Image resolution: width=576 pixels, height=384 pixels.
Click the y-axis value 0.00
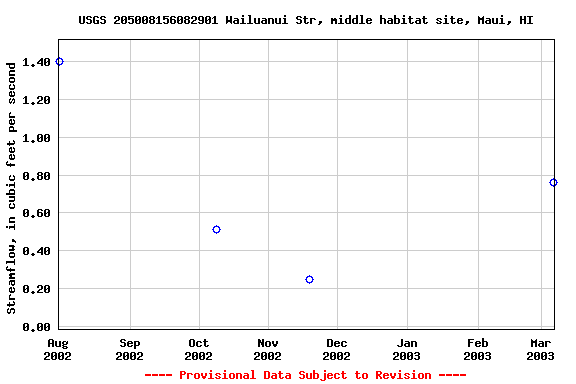tap(36, 327)
